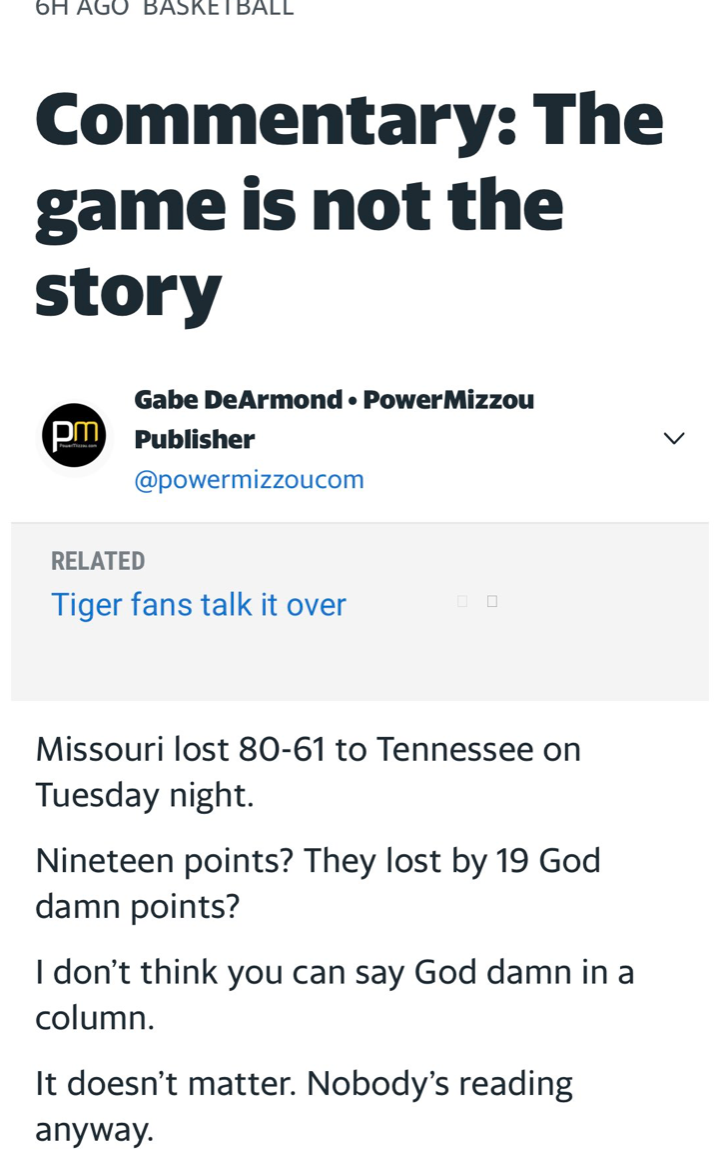714x1168 pixels.
Task: Click the left image placeholder beside Tiger fans link
Action: 461,601
